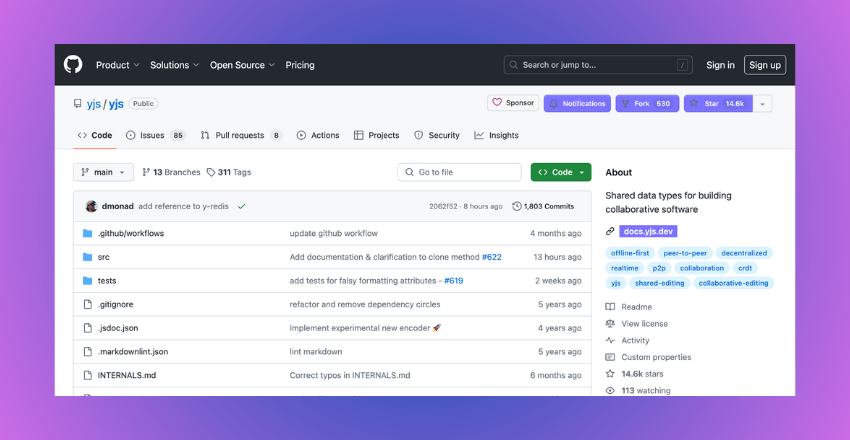Screen dimensions: 850x440
Task: Fork the repository with Fork 530
Action: [647, 103]
